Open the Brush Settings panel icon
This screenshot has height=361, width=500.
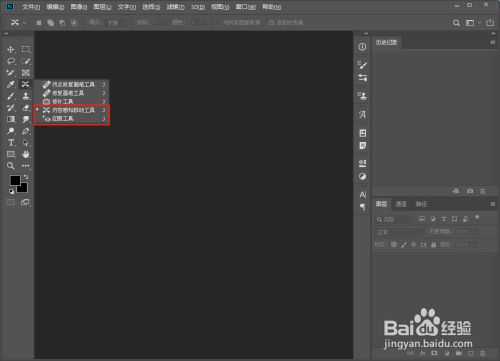pos(362,64)
